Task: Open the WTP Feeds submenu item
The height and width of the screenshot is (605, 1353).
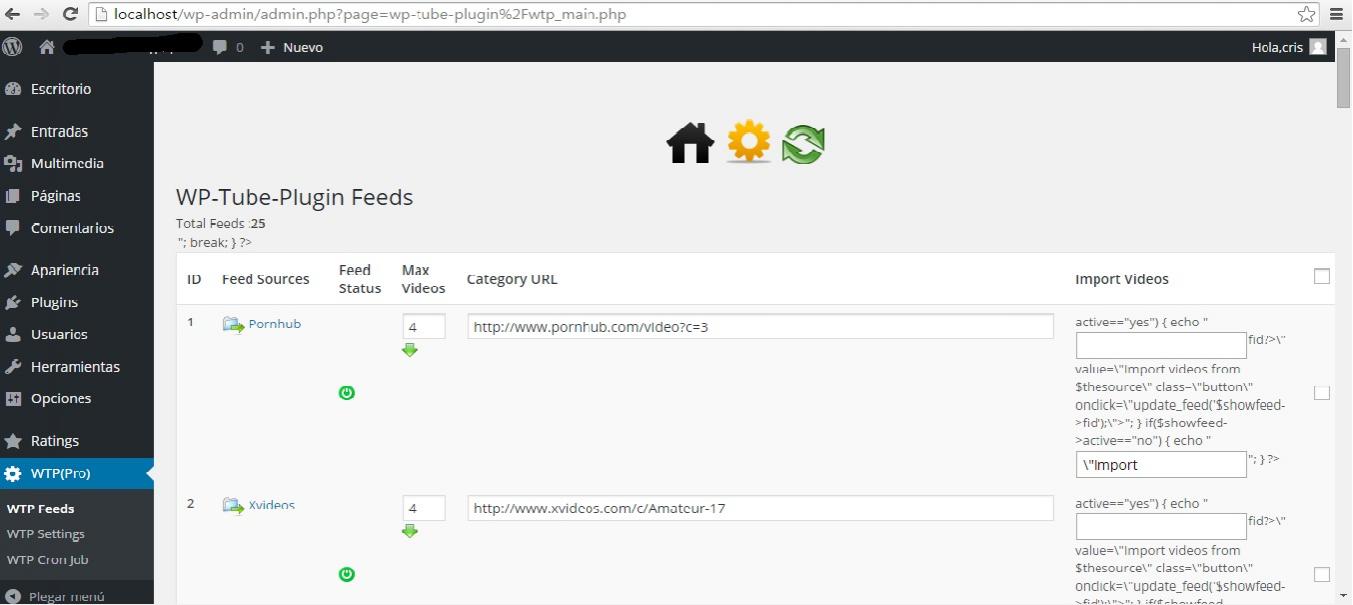Action: (x=40, y=508)
